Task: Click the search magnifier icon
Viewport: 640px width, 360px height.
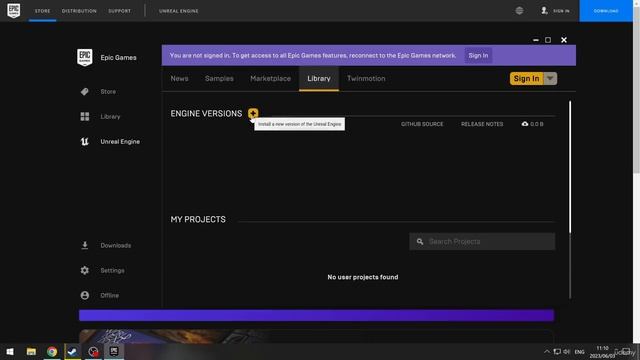Action: click(420, 242)
